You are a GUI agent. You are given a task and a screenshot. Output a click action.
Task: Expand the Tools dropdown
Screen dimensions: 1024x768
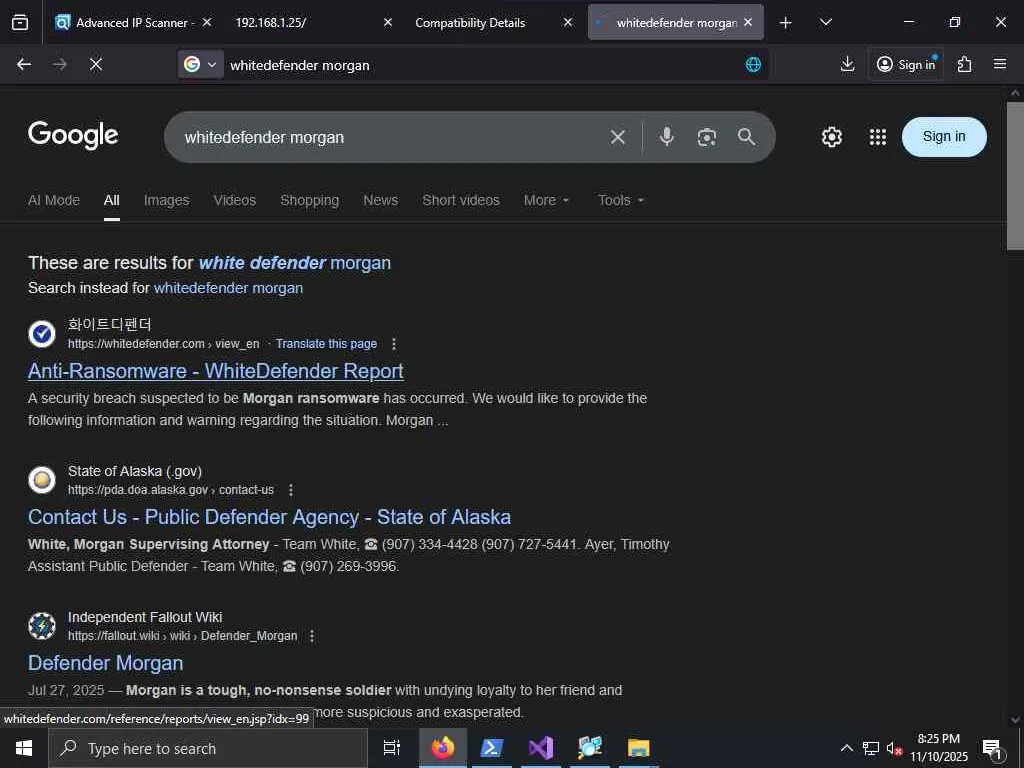coord(621,200)
